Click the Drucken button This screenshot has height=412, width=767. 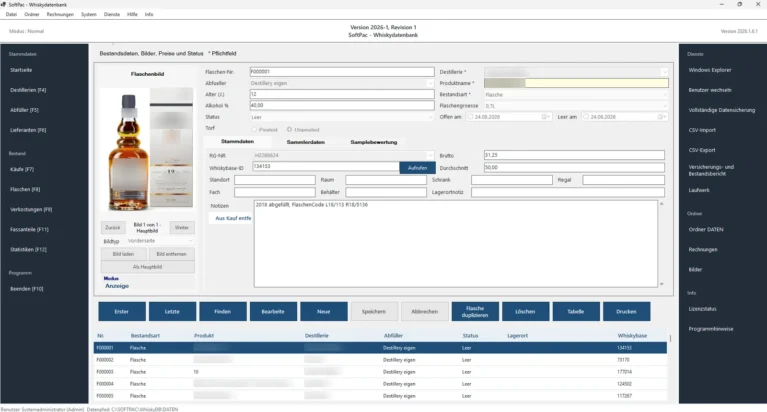[627, 312]
